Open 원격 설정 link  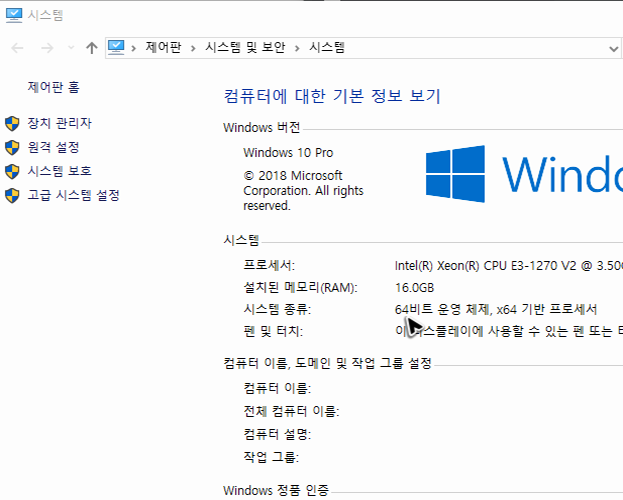[x=54, y=147]
